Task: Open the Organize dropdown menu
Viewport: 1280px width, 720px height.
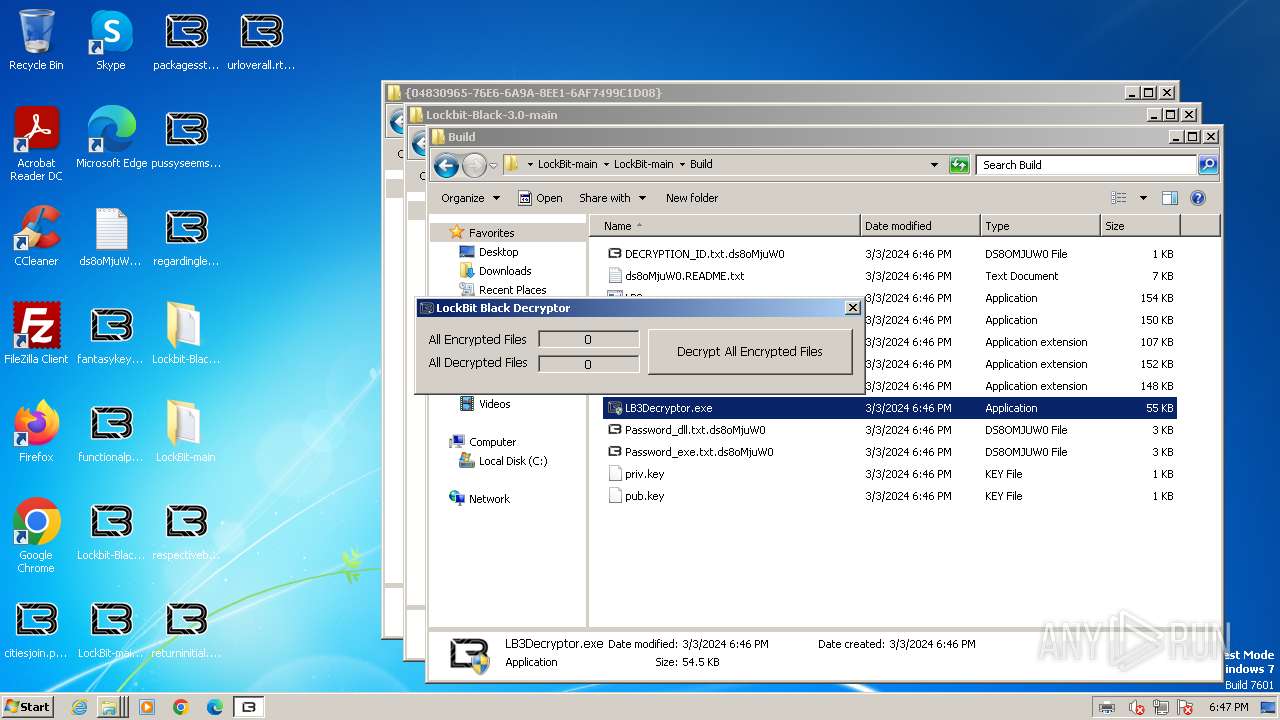Action: click(x=470, y=198)
